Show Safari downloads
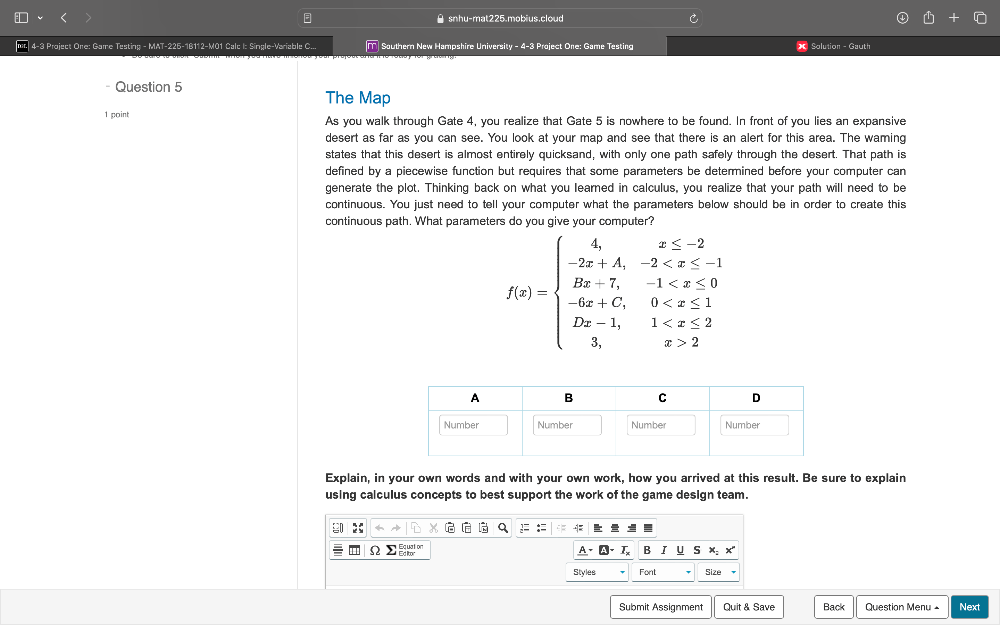The height and width of the screenshot is (625, 1000). tap(902, 18)
